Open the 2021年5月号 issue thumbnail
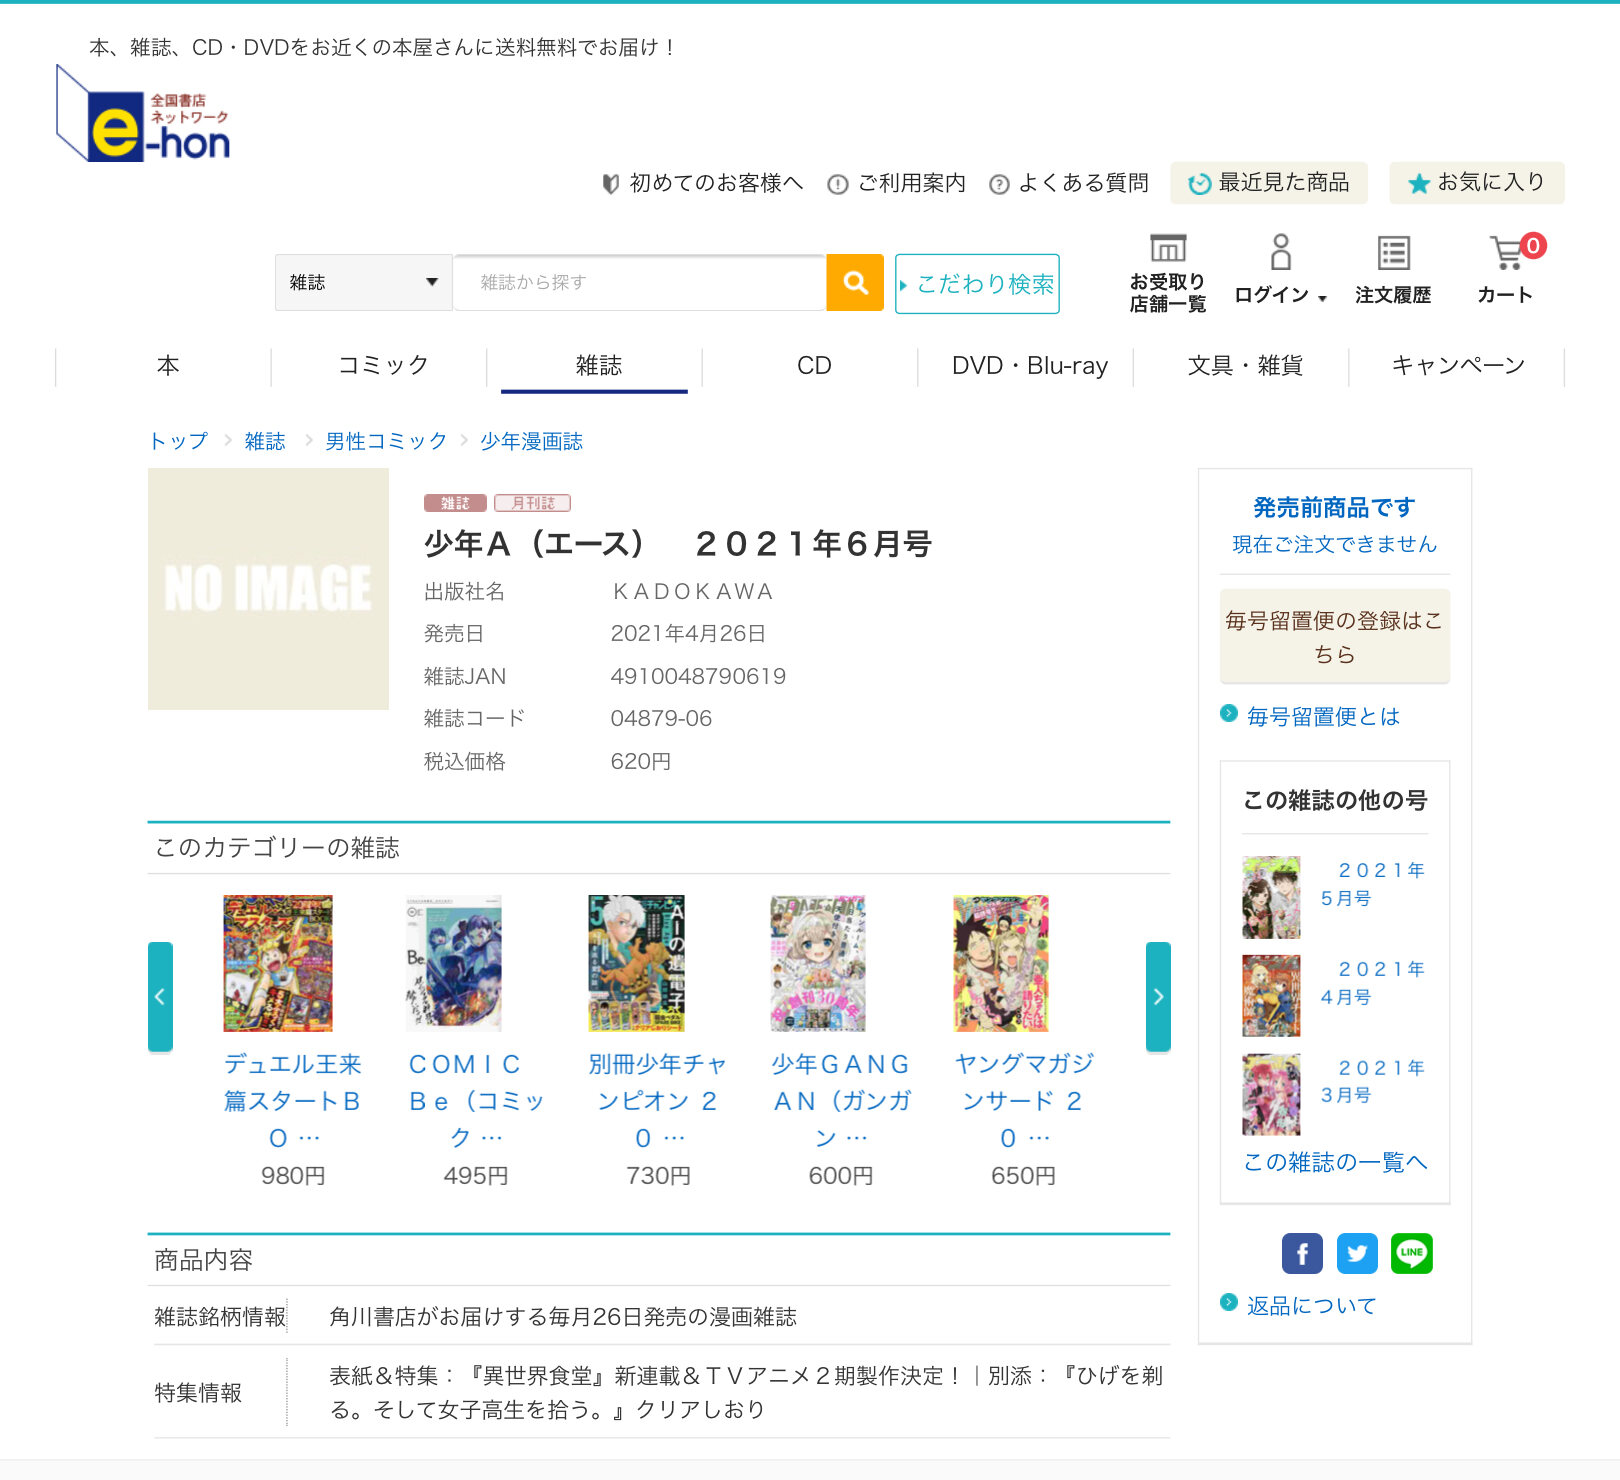 1271,897
